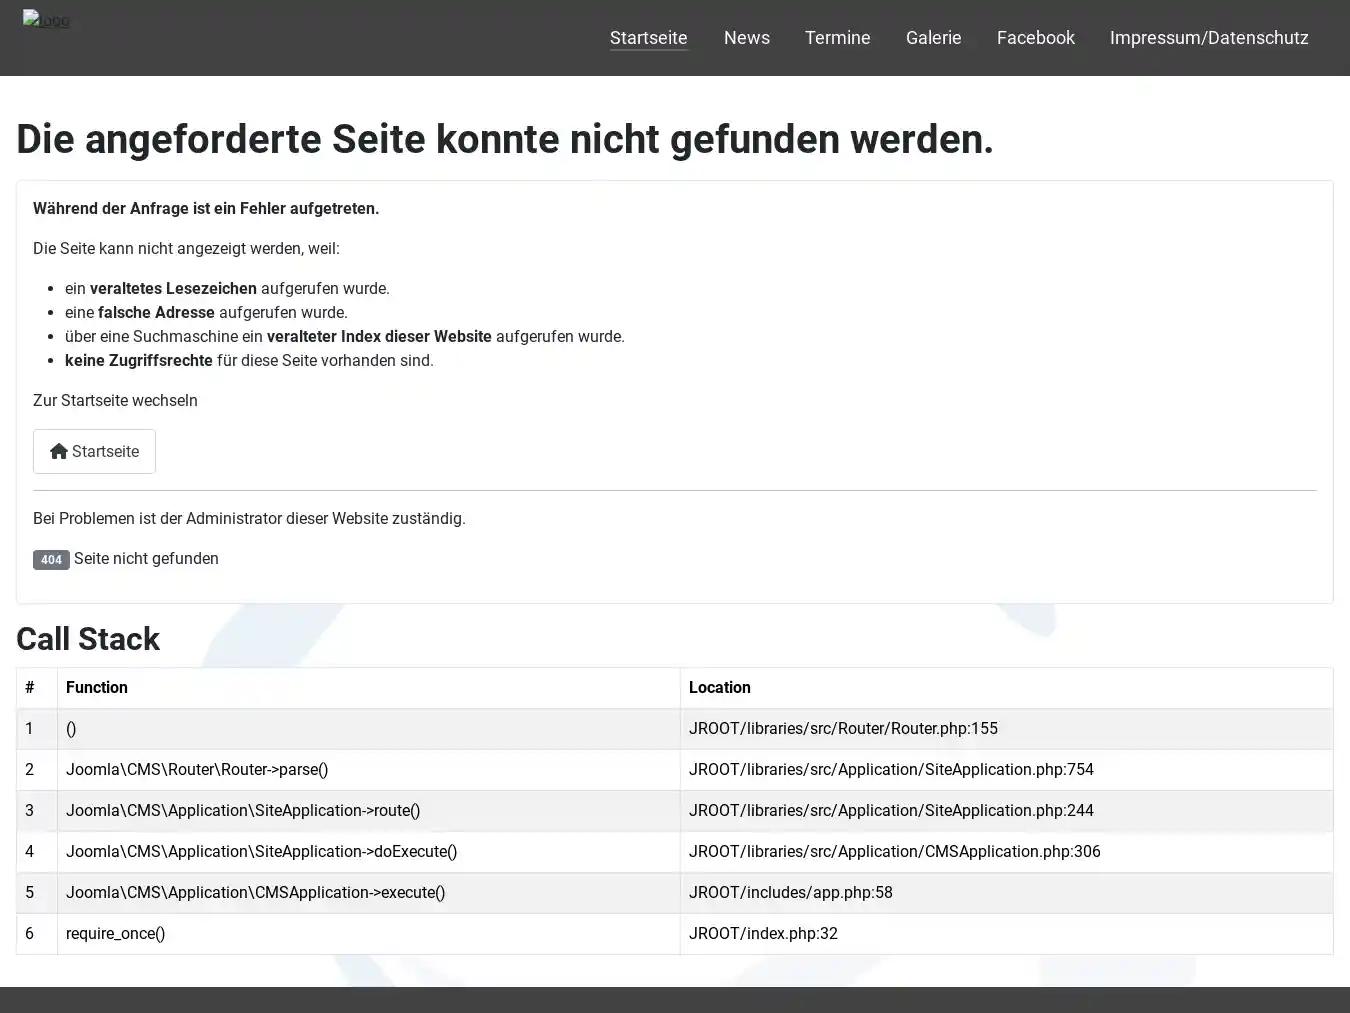The height and width of the screenshot is (1013, 1350).
Task: Click the page title error heading
Action: point(505,139)
